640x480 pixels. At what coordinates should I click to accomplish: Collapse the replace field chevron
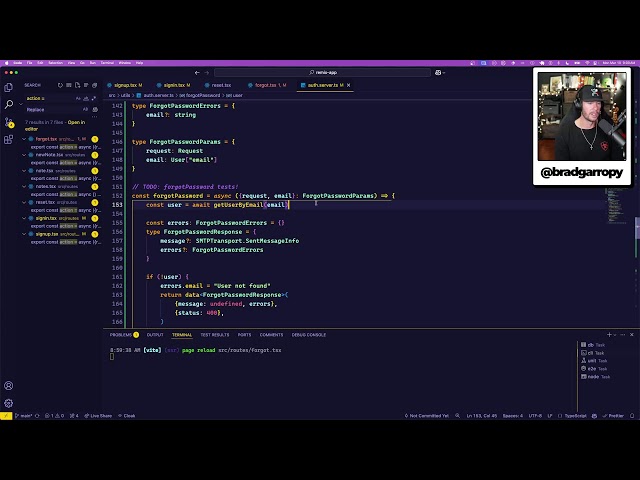point(21,104)
